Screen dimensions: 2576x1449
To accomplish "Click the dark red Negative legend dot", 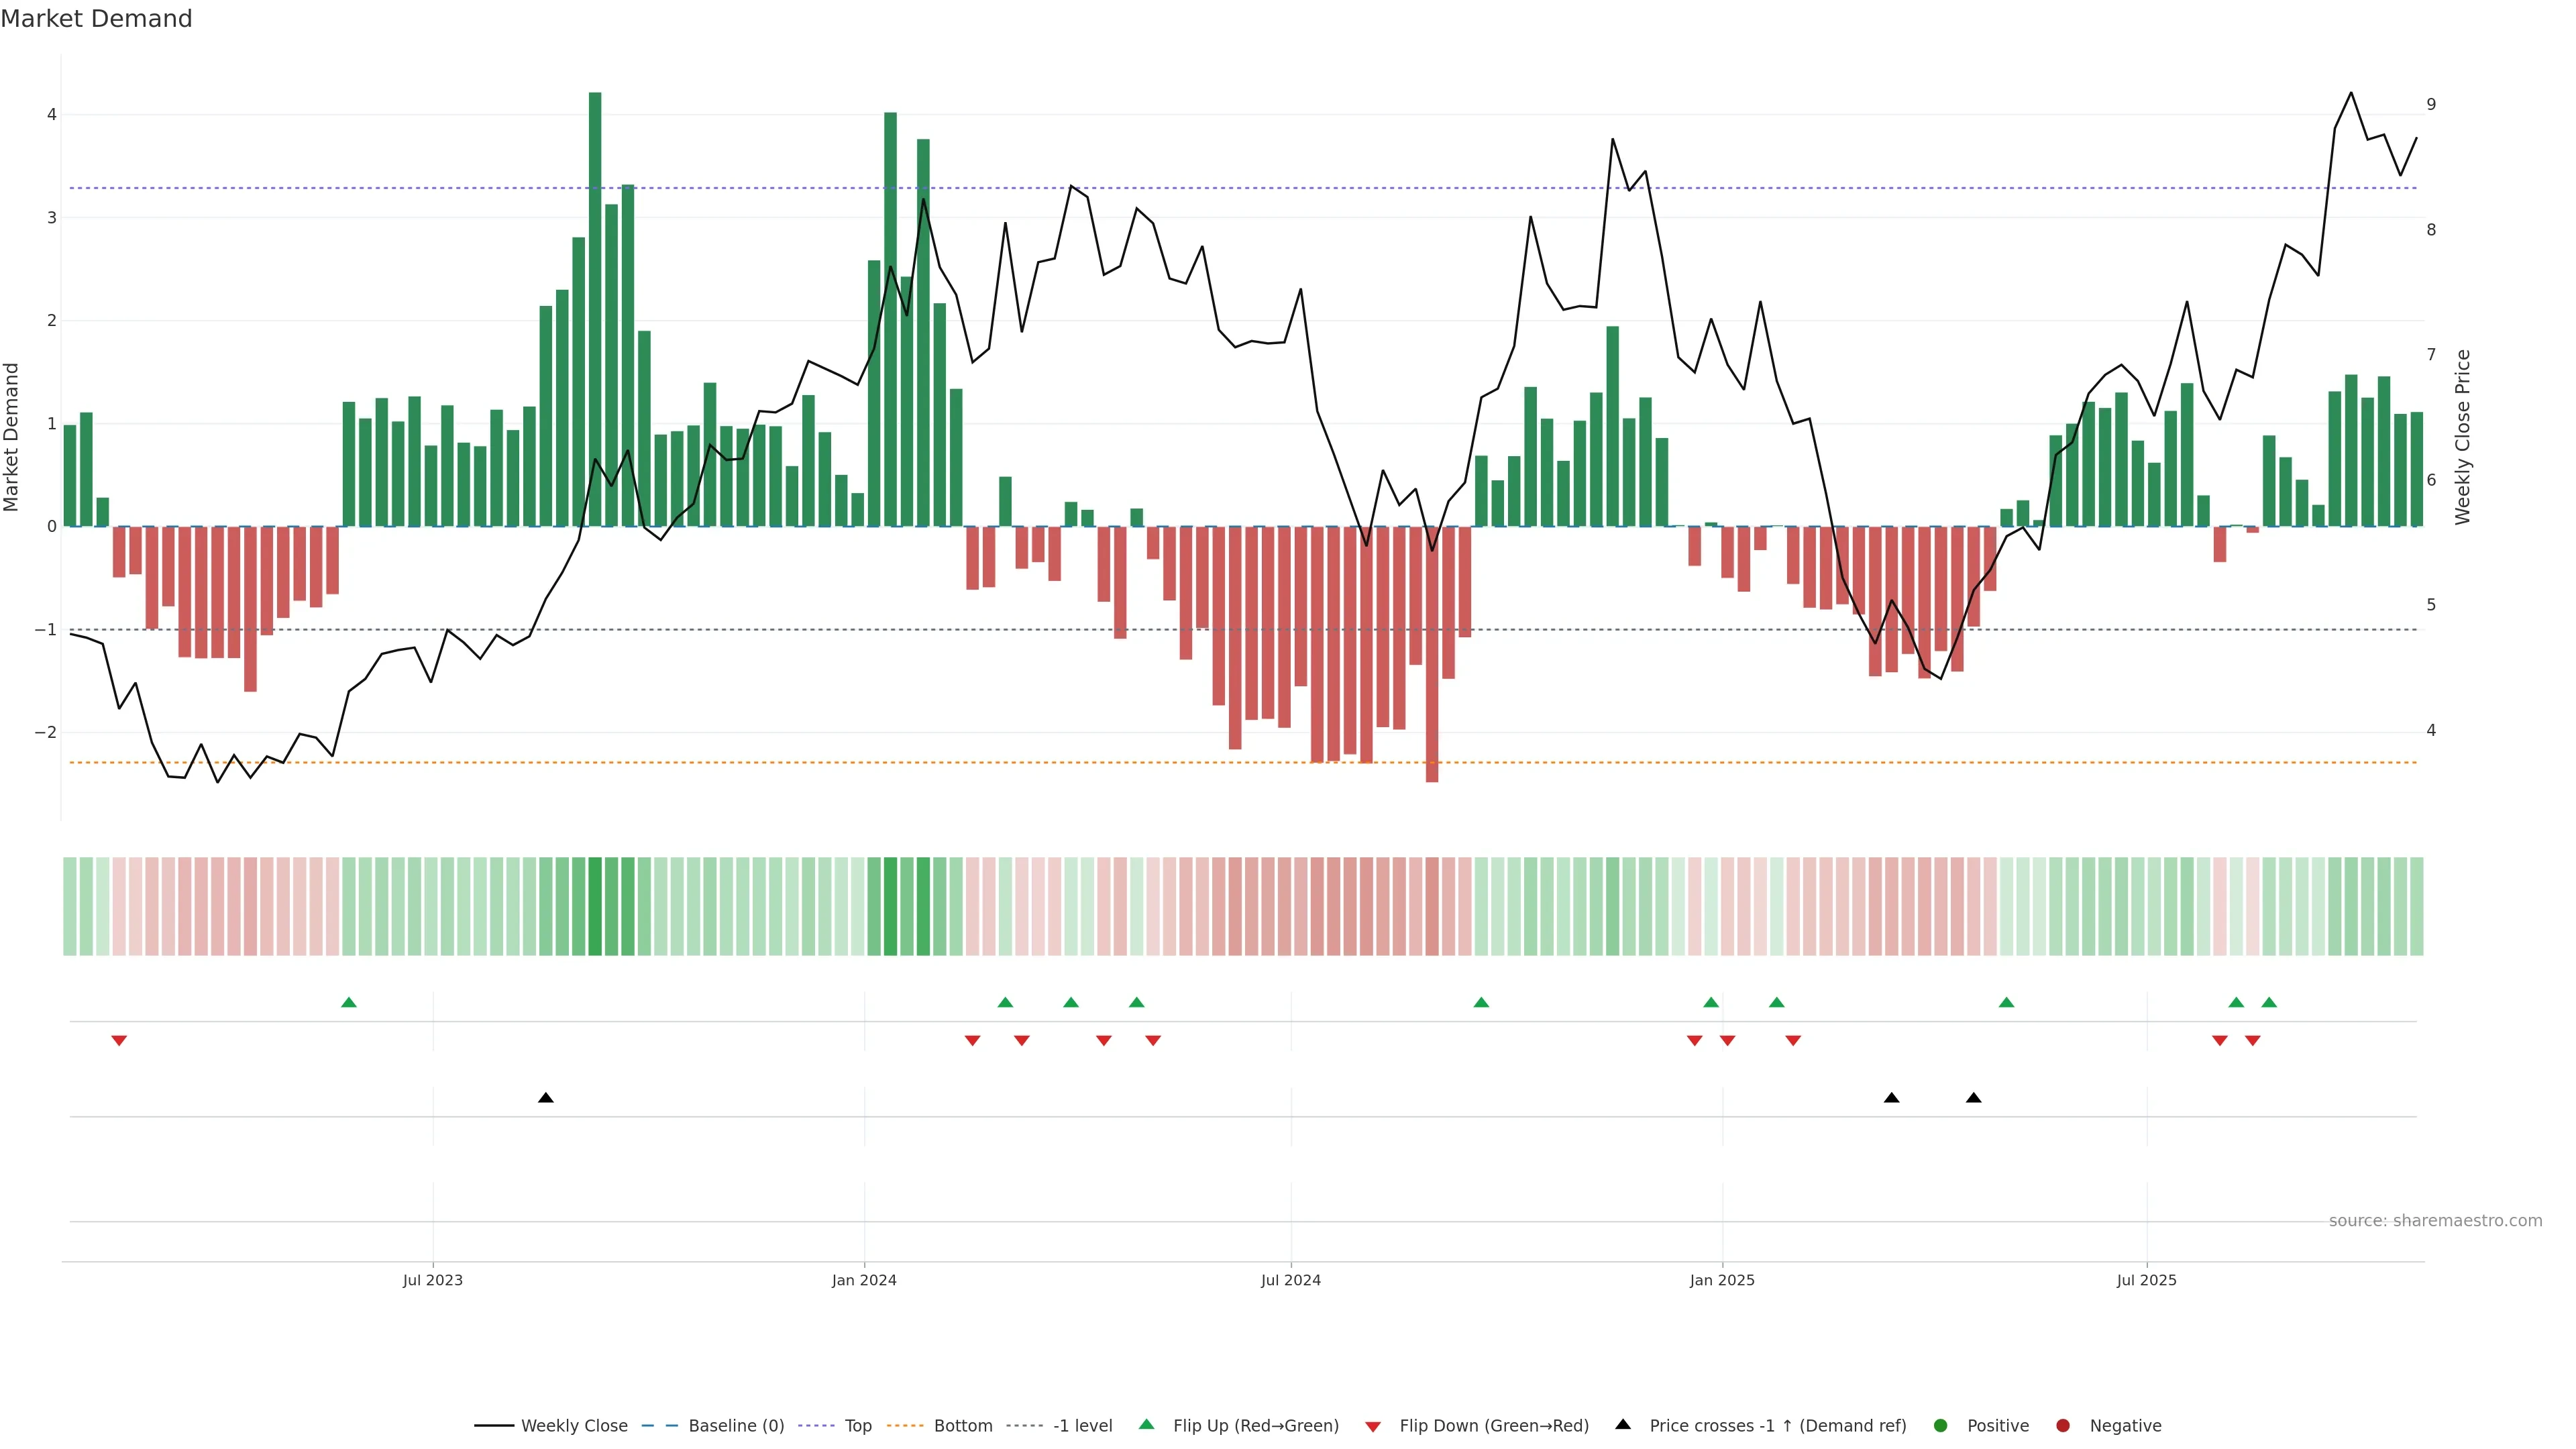I will pos(2062,1425).
